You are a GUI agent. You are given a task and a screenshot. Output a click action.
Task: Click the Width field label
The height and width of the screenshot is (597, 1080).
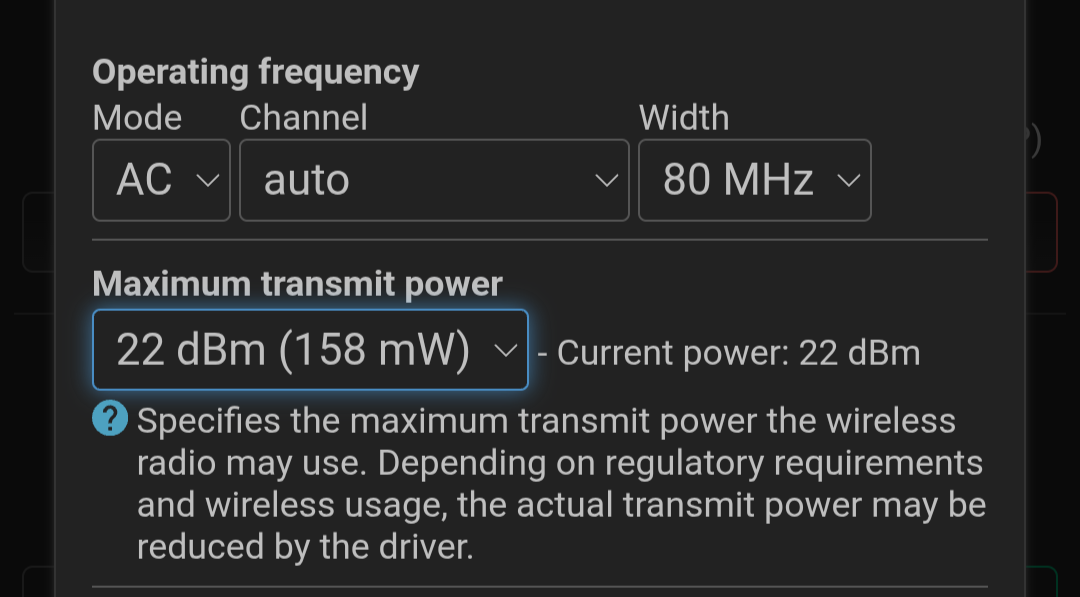[x=684, y=118]
